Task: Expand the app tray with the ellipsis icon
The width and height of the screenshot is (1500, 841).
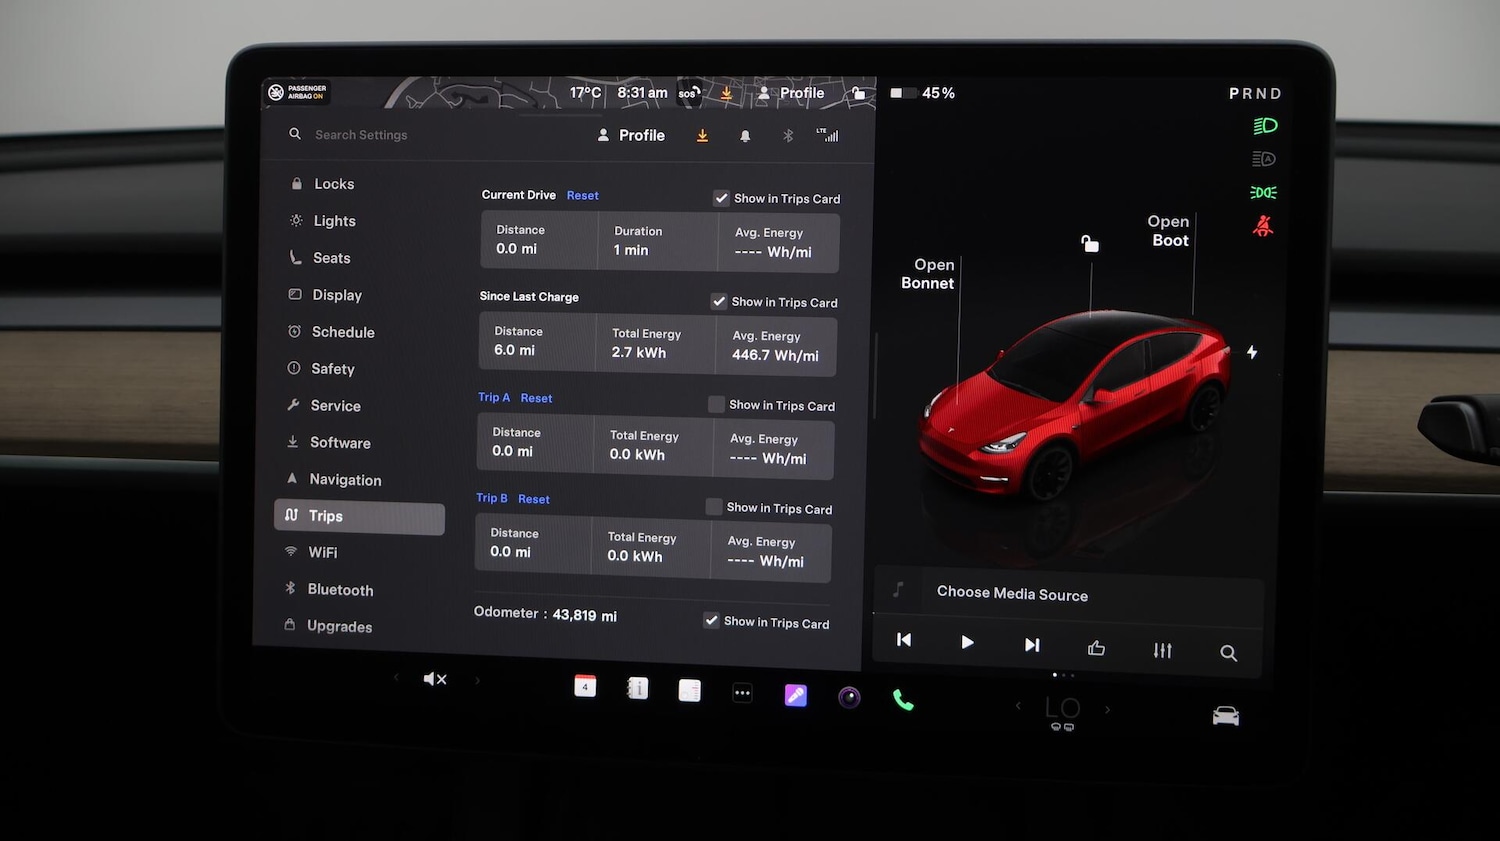Action: (742, 692)
